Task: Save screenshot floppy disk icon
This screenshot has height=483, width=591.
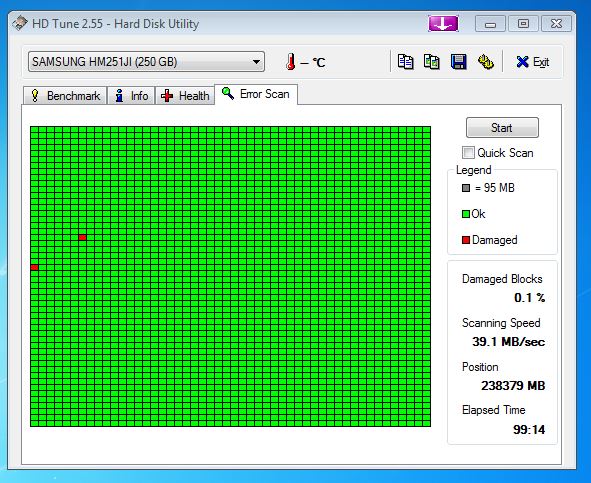Action: (459, 62)
